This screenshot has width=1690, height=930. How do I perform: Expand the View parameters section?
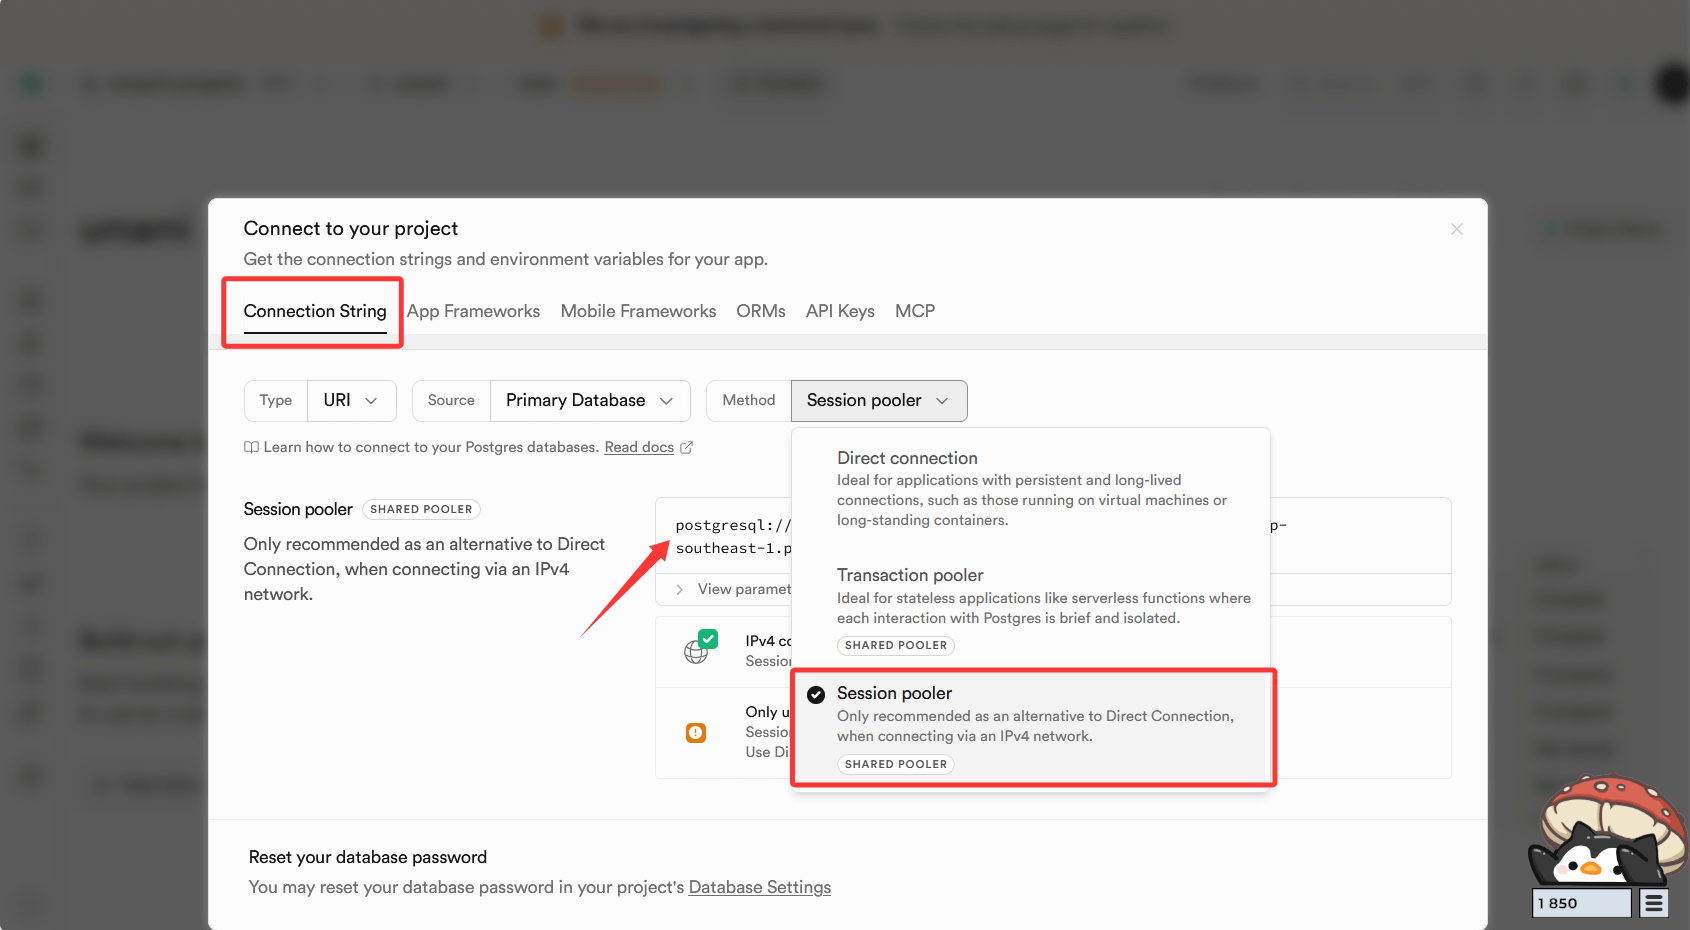(x=733, y=589)
